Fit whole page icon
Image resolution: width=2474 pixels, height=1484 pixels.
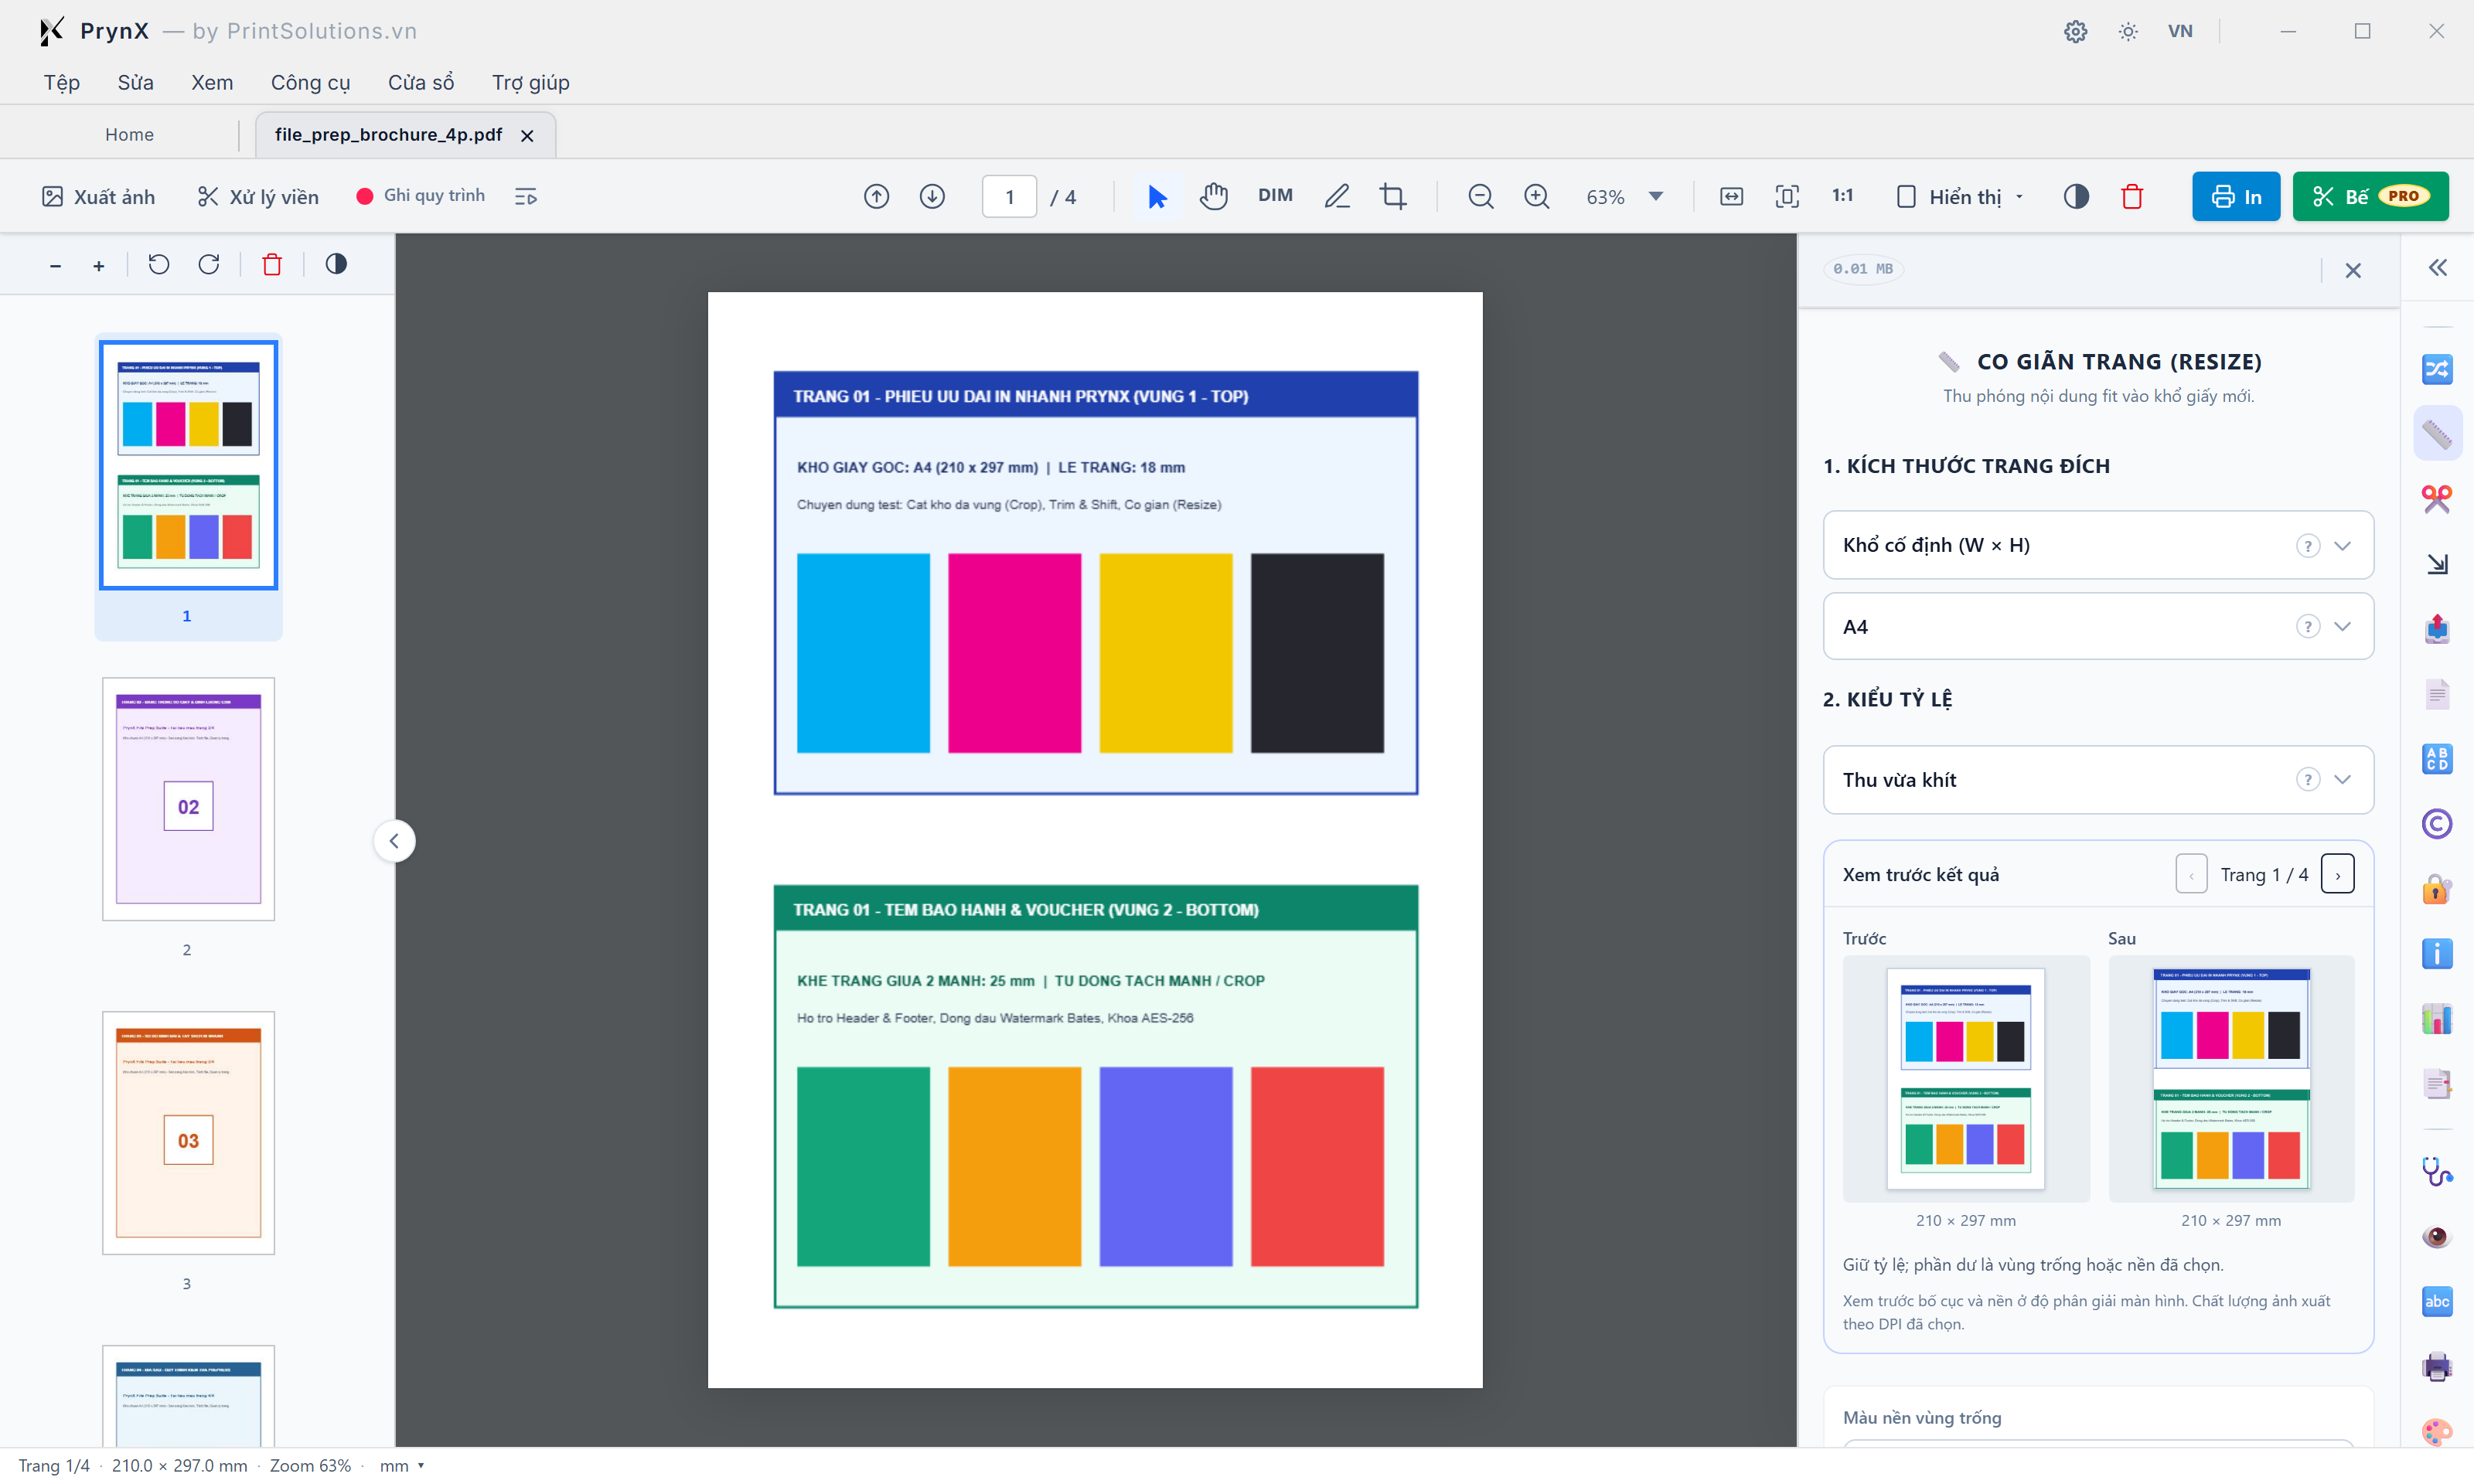(1787, 197)
